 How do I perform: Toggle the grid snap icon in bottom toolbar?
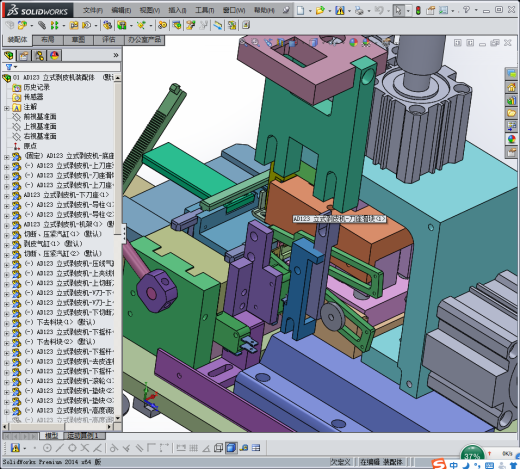(x=193, y=448)
